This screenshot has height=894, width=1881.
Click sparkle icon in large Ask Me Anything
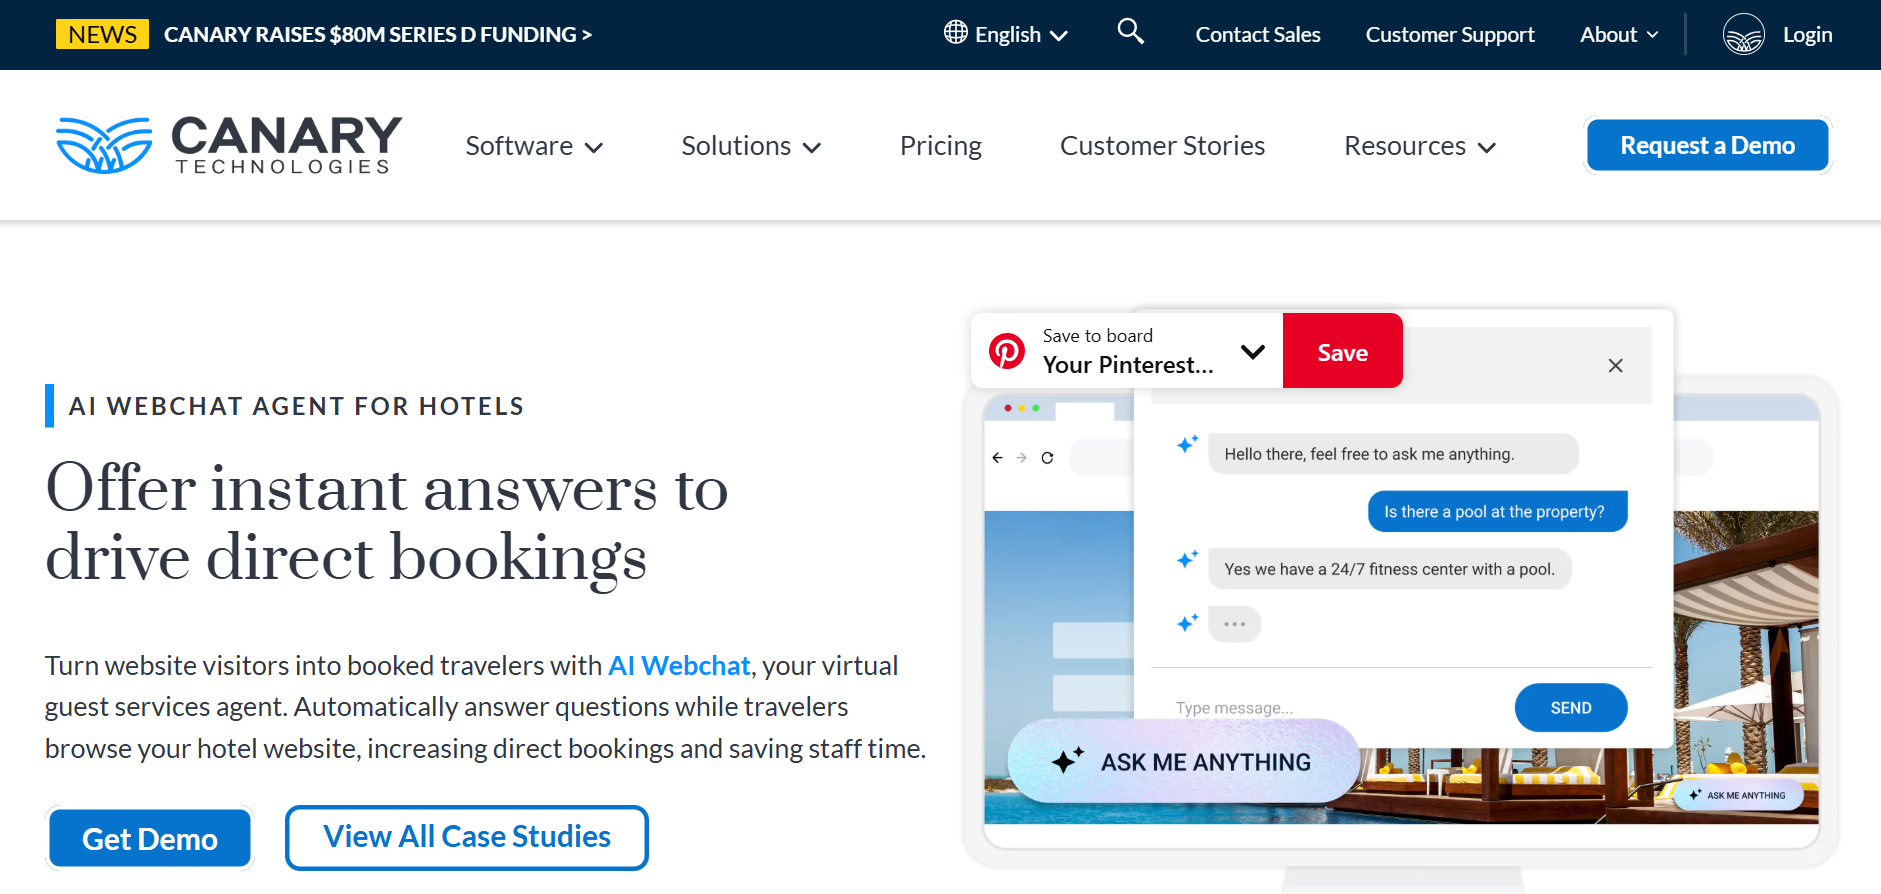[1068, 761]
